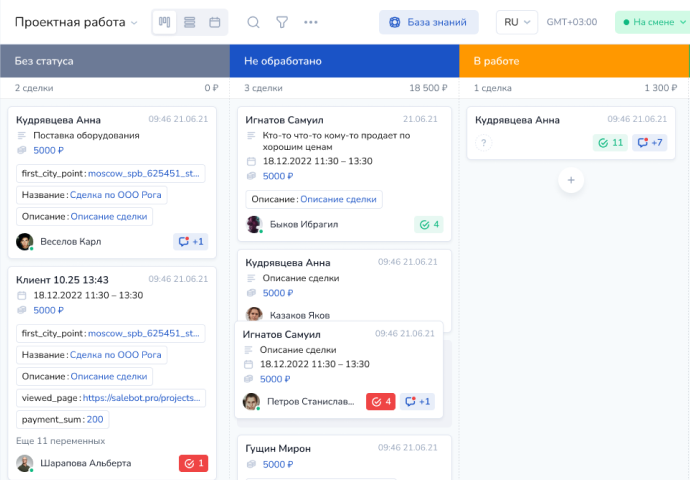This screenshot has height=480, width=690.
Task: Open Кудрявцева Анна title in В работе
Action: tap(518, 120)
